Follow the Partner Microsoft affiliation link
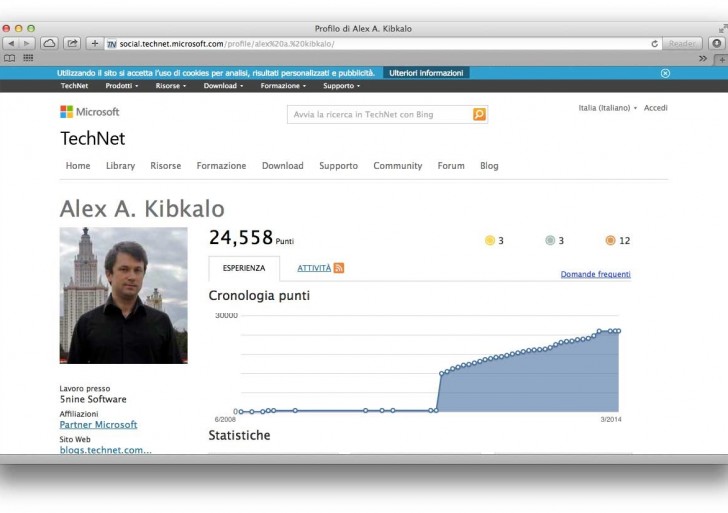This screenshot has height=513, width=728. 98,425
